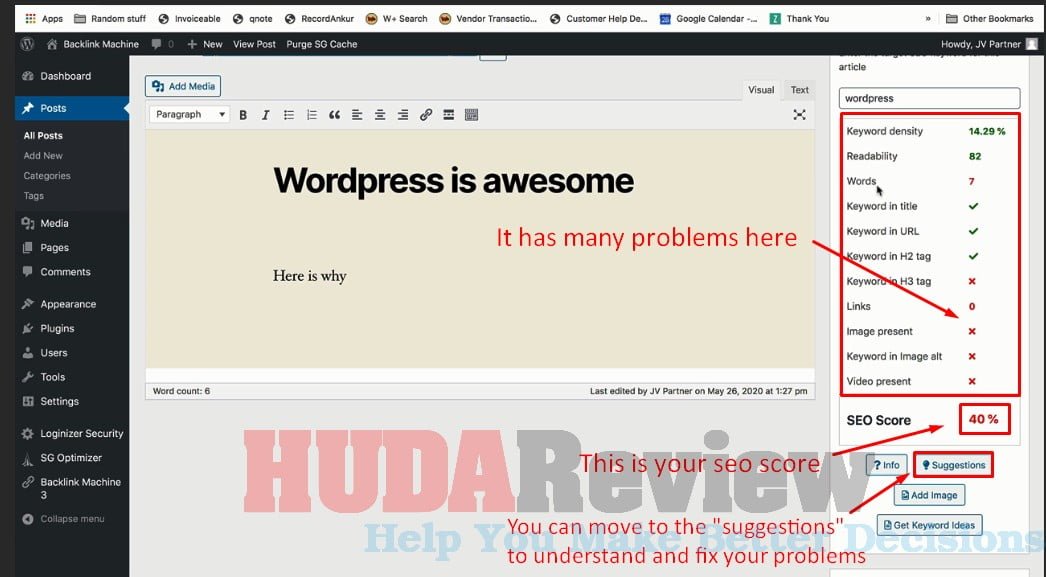Image resolution: width=1046 pixels, height=577 pixels.
Task: Click the Add Media button
Action: click(x=183, y=86)
